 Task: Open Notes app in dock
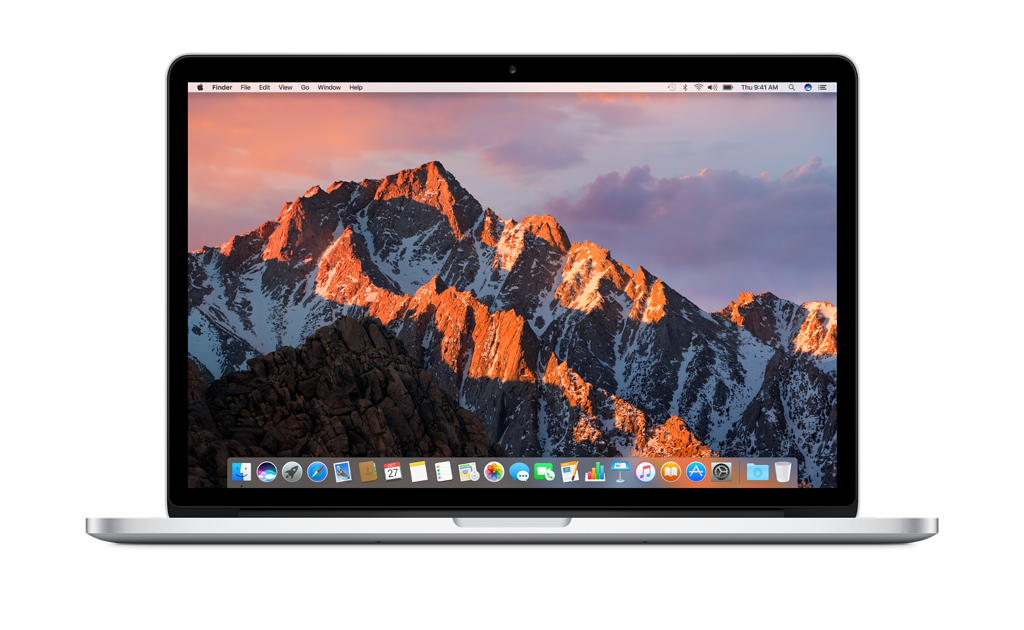point(418,471)
